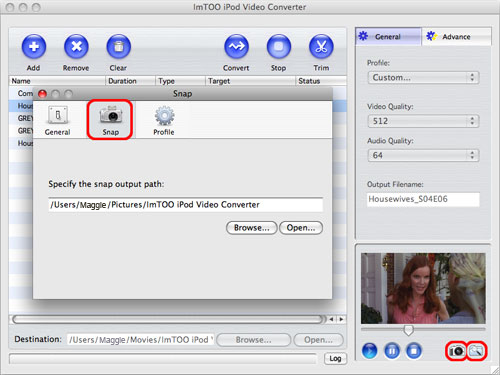The width and height of the screenshot is (500, 375).
Task: Click the Type column header
Action: (180, 81)
